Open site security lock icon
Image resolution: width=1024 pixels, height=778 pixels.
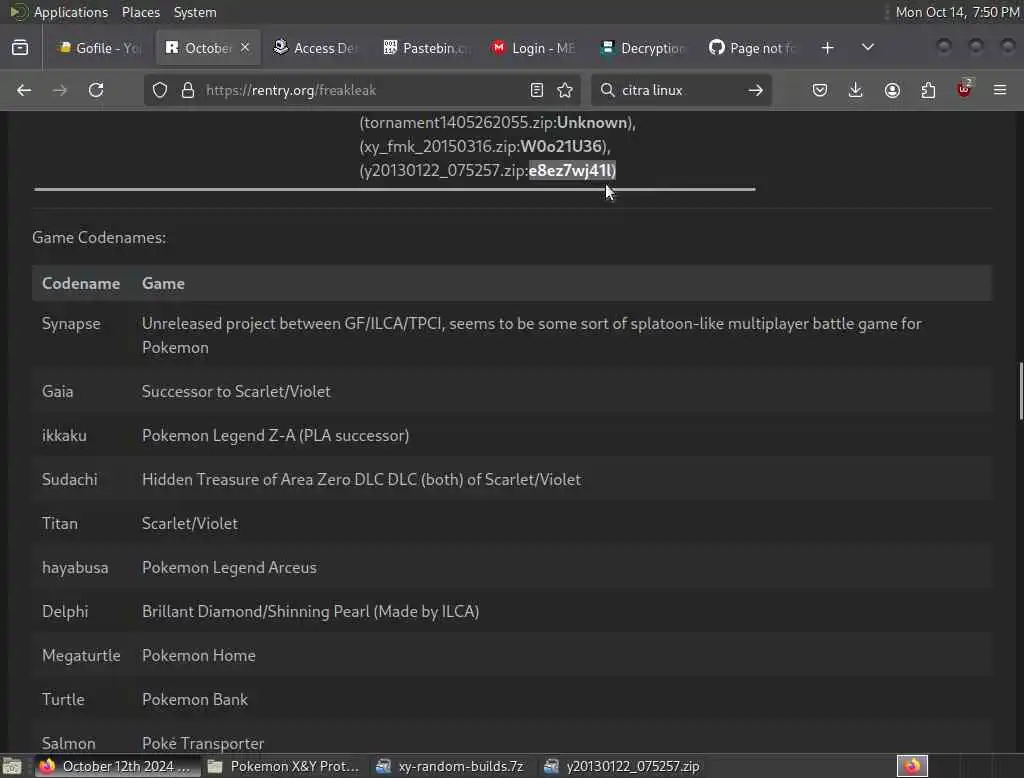click(187, 90)
